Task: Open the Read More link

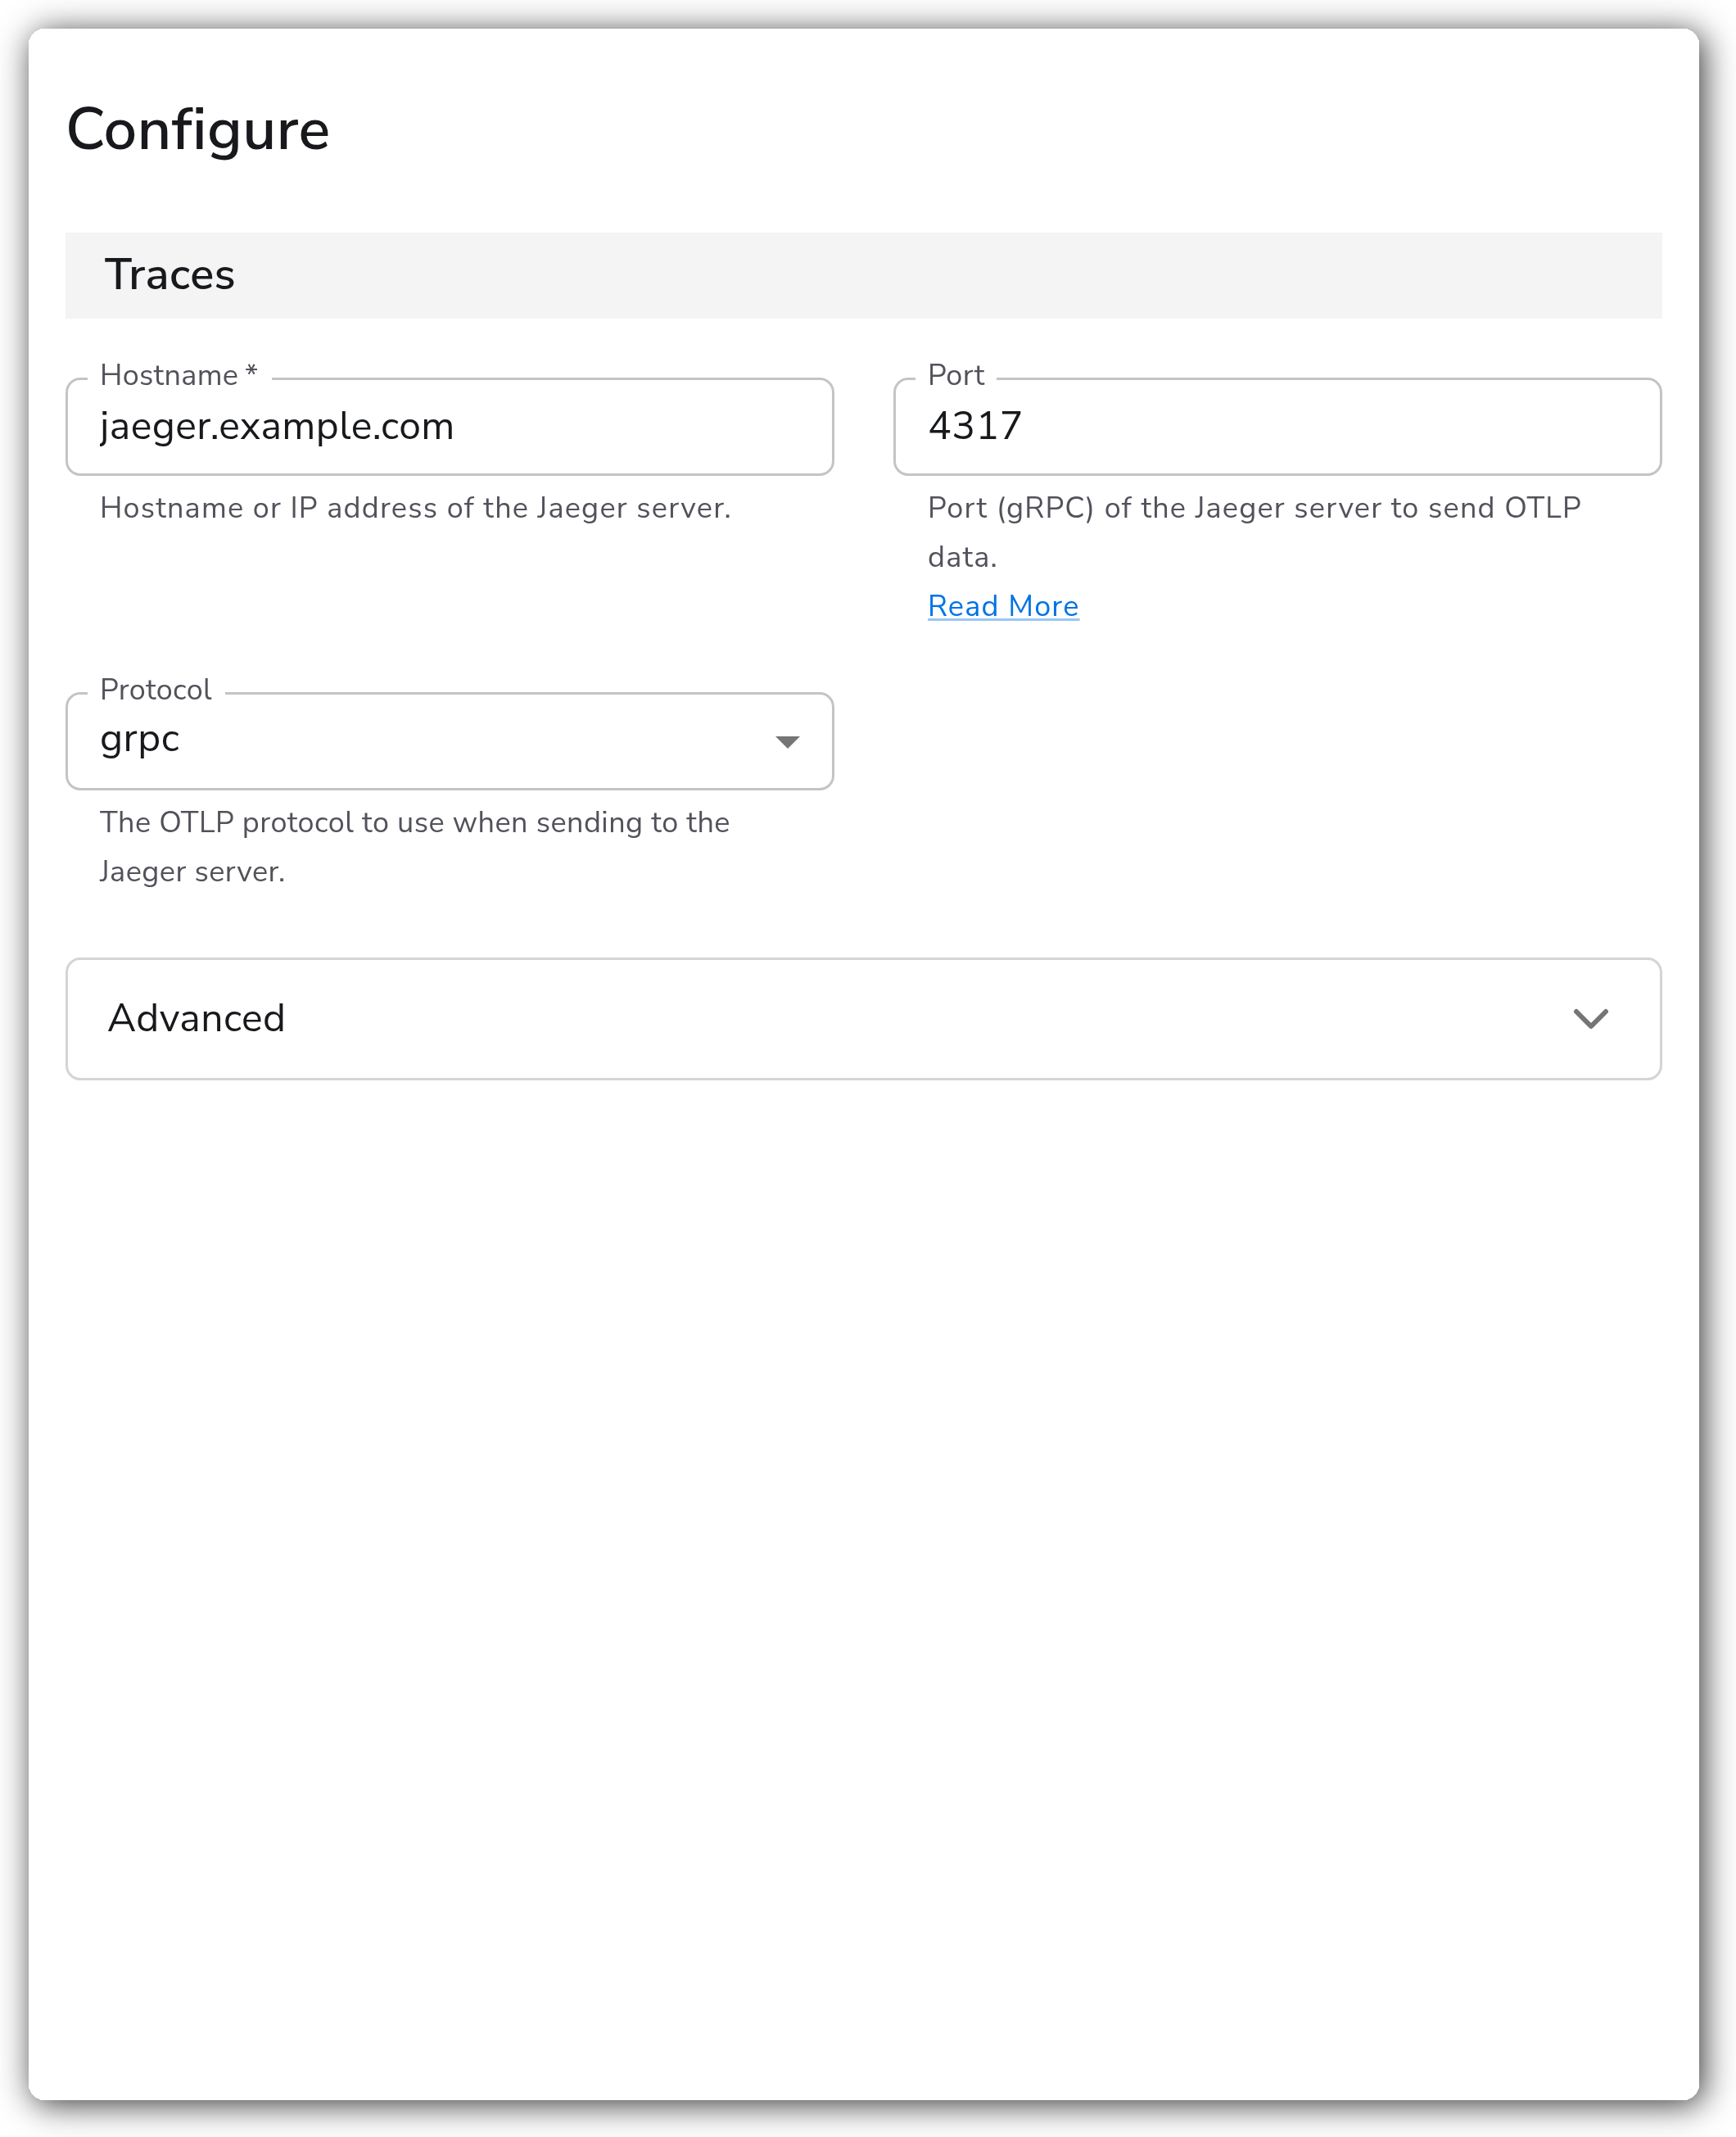Action: point(1003,606)
